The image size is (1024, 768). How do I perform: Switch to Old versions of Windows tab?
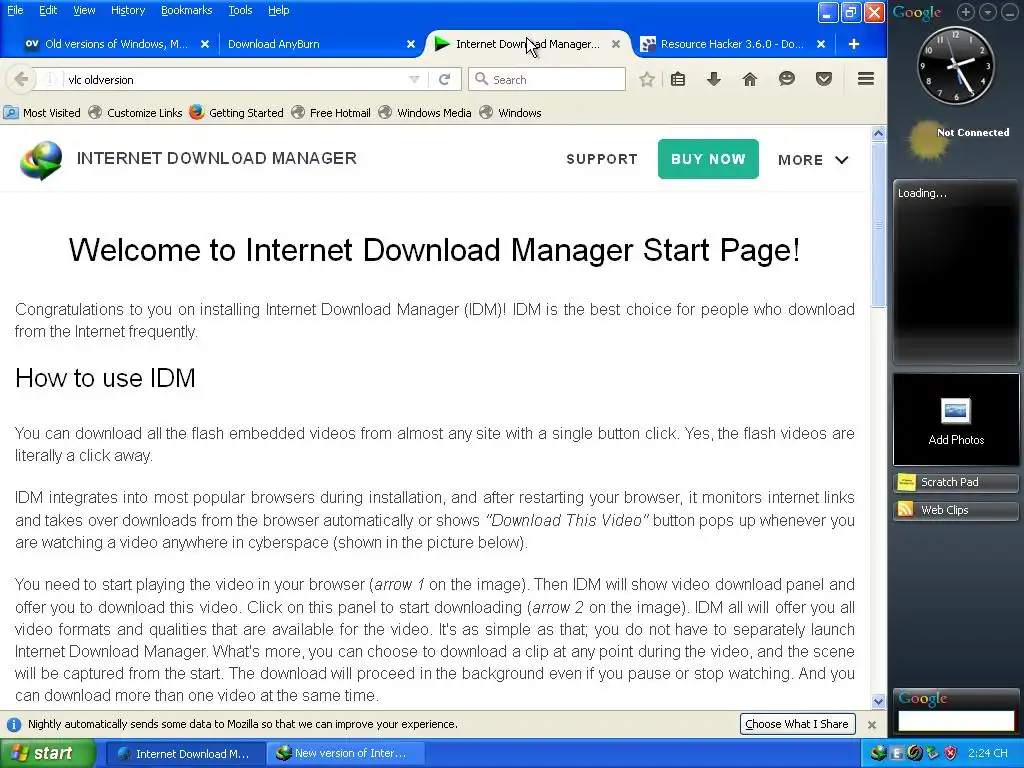116,44
